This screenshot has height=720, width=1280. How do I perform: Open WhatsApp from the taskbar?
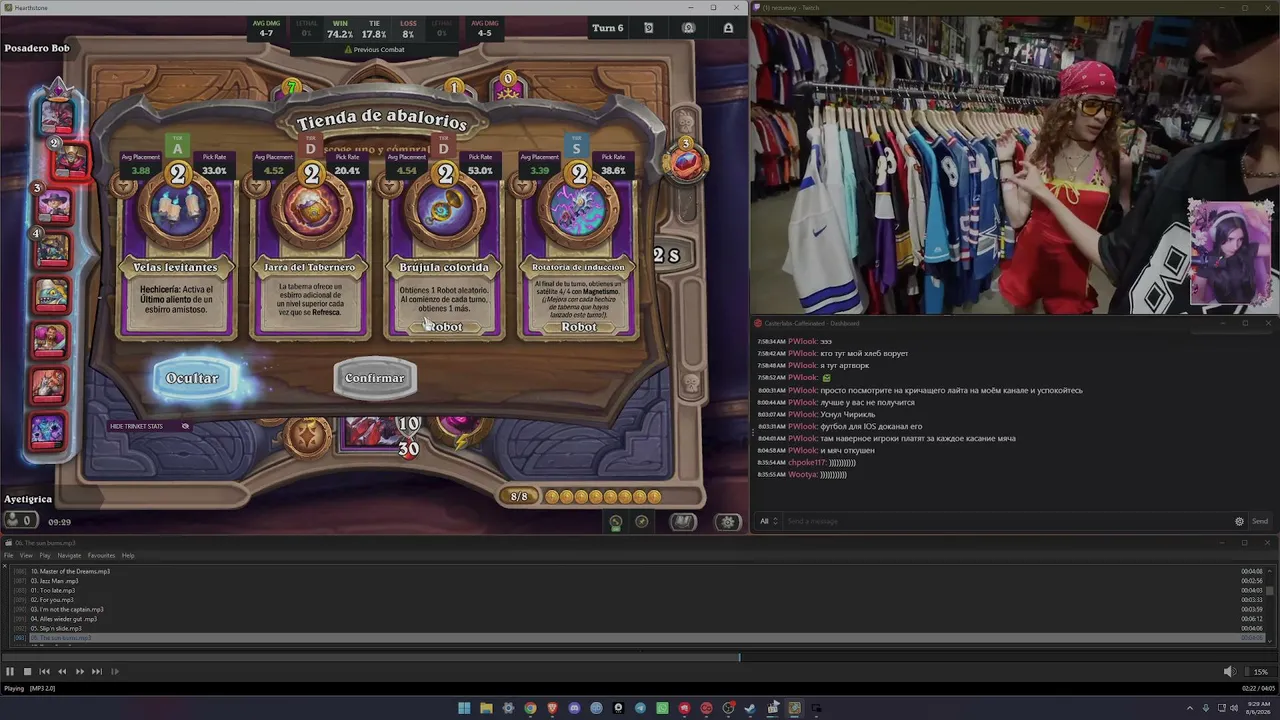[x=662, y=708]
